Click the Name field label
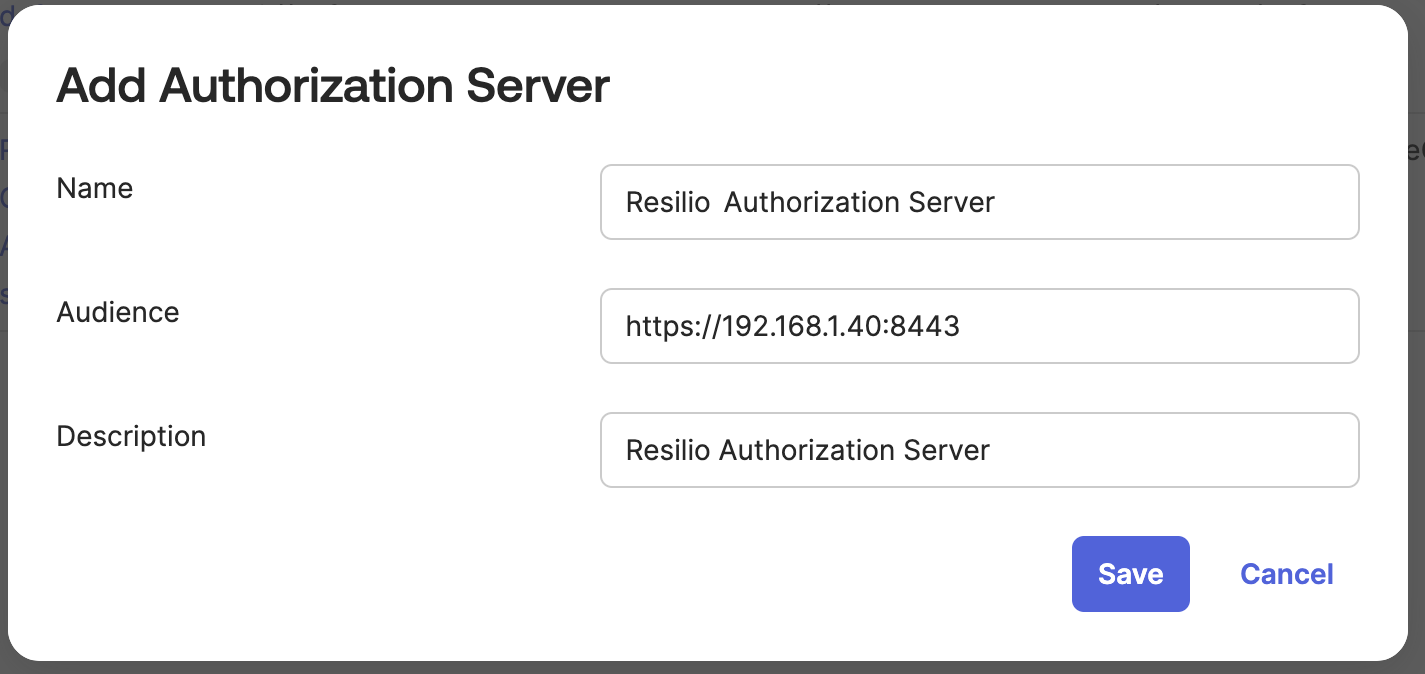The width and height of the screenshot is (1425, 674). [95, 188]
